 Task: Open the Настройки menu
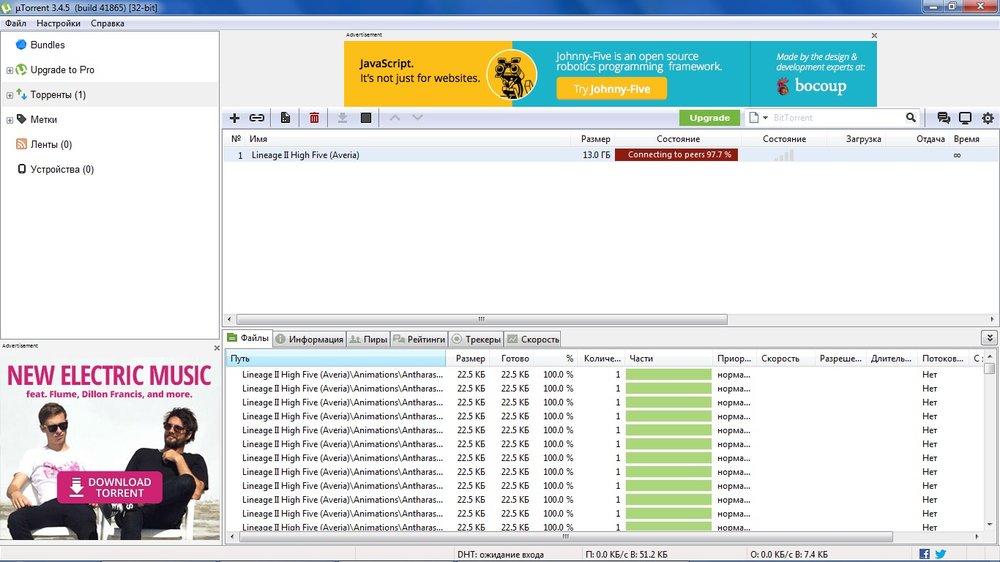pos(58,23)
